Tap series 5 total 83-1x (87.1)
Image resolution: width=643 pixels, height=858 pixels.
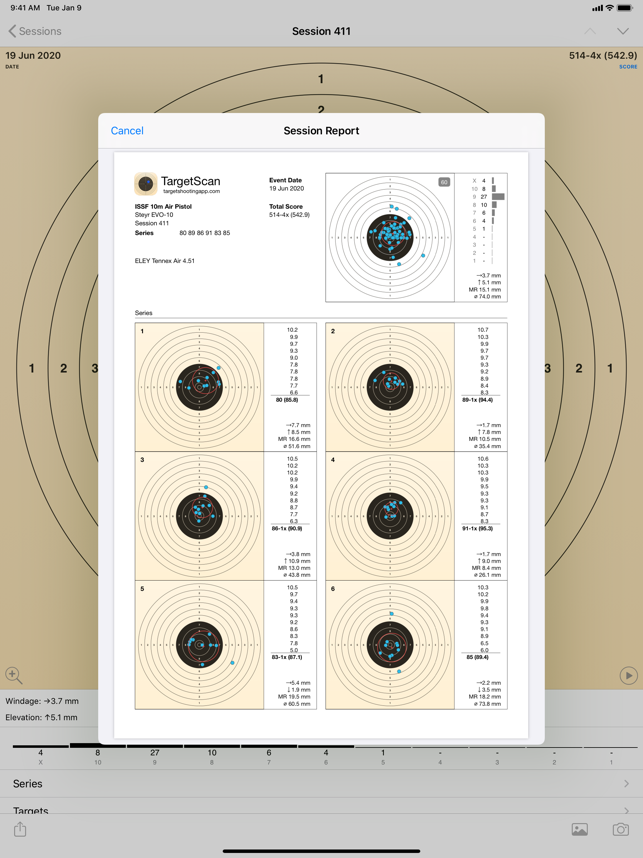(287, 657)
